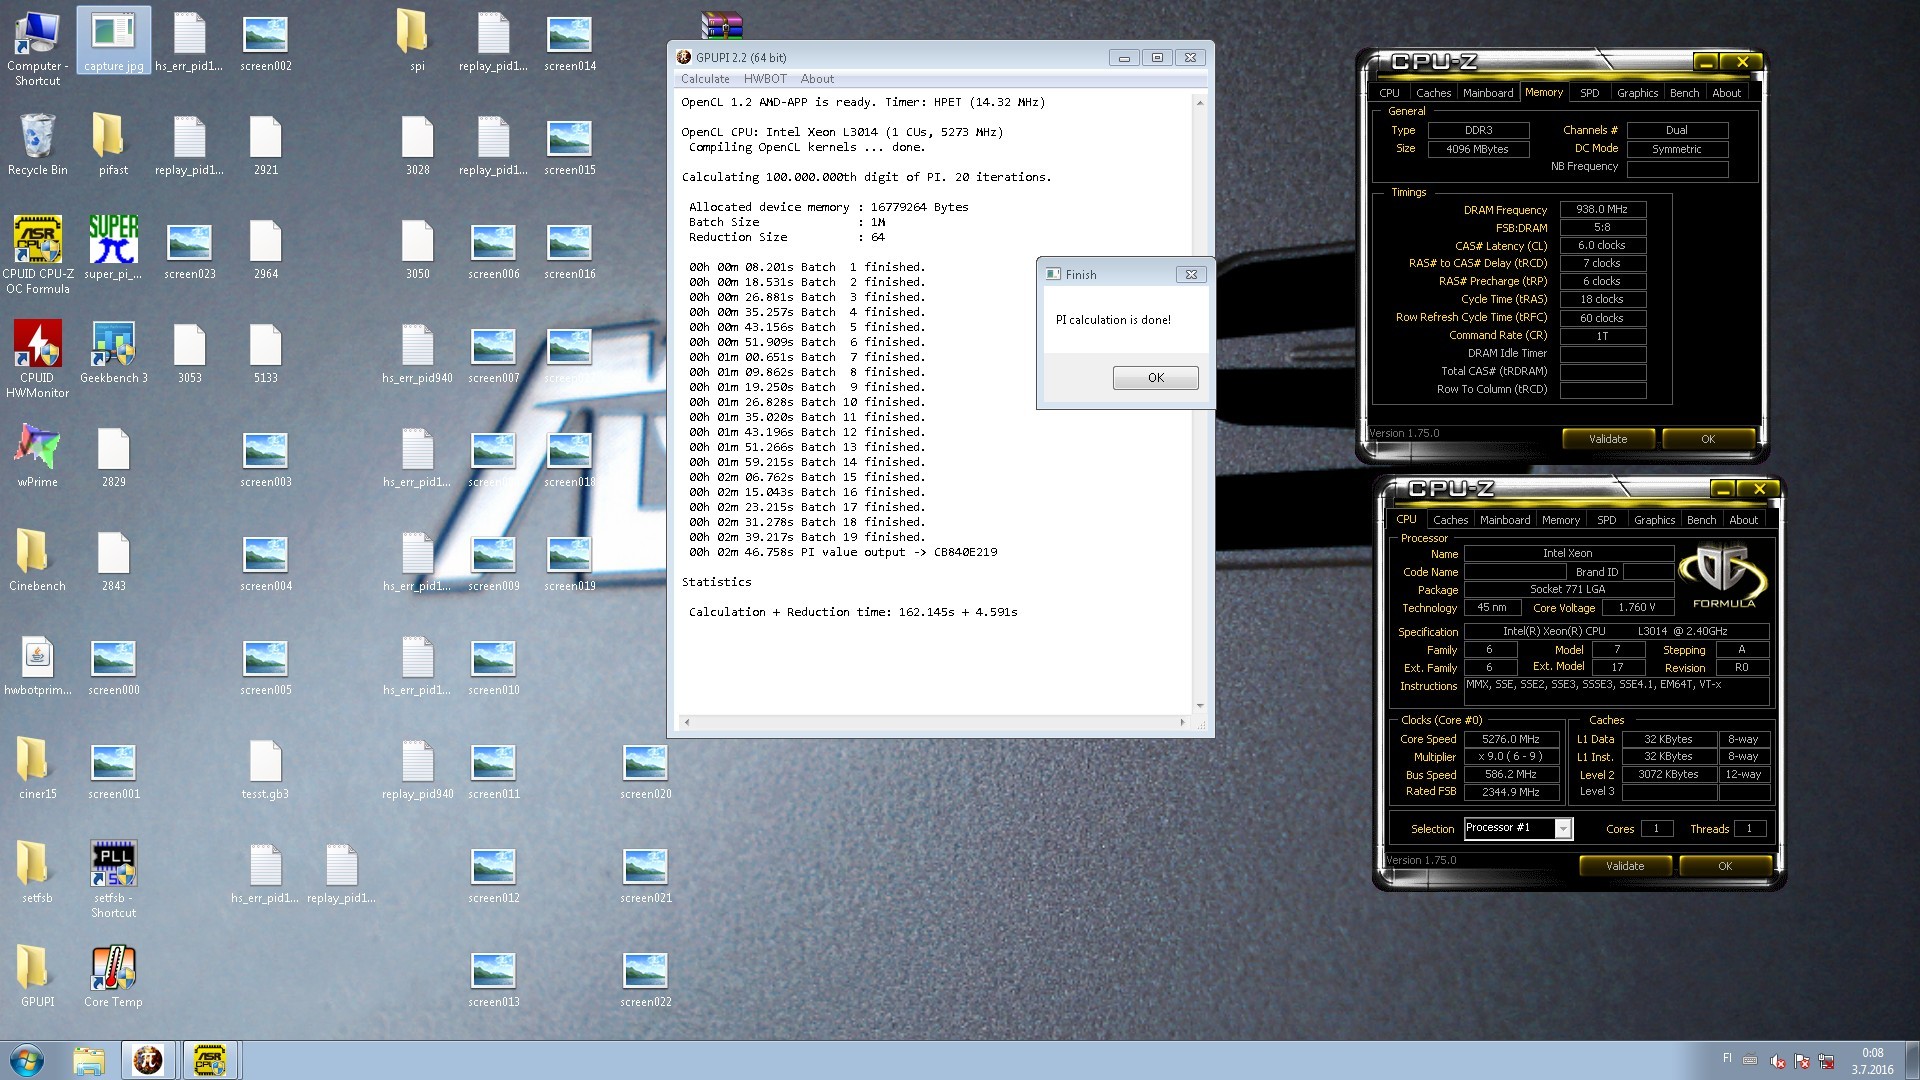Click OK in the Finish dialog
The height and width of the screenshot is (1080, 1920).
[x=1156, y=378]
